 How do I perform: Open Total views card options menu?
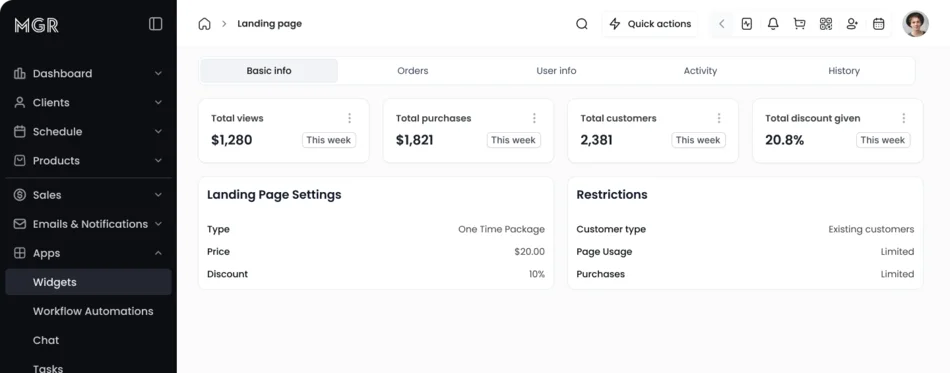(350, 118)
